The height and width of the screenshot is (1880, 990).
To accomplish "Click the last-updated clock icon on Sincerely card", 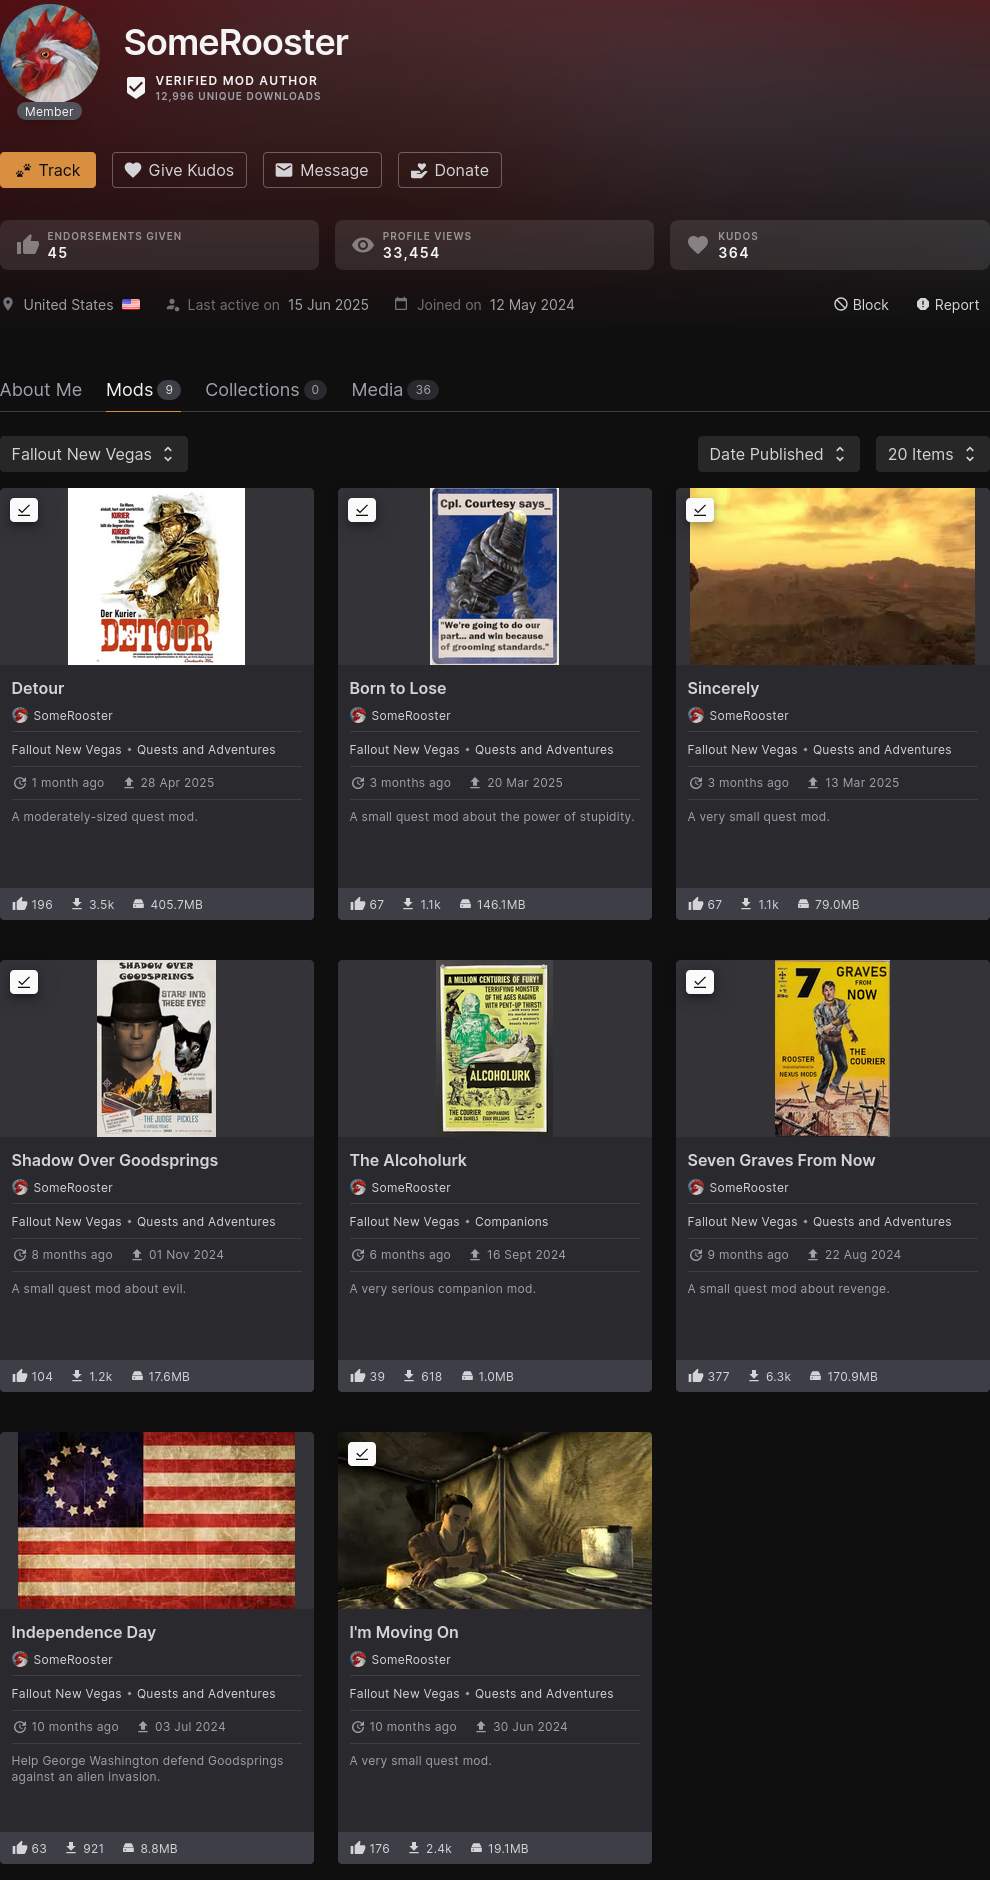I will click(x=696, y=783).
